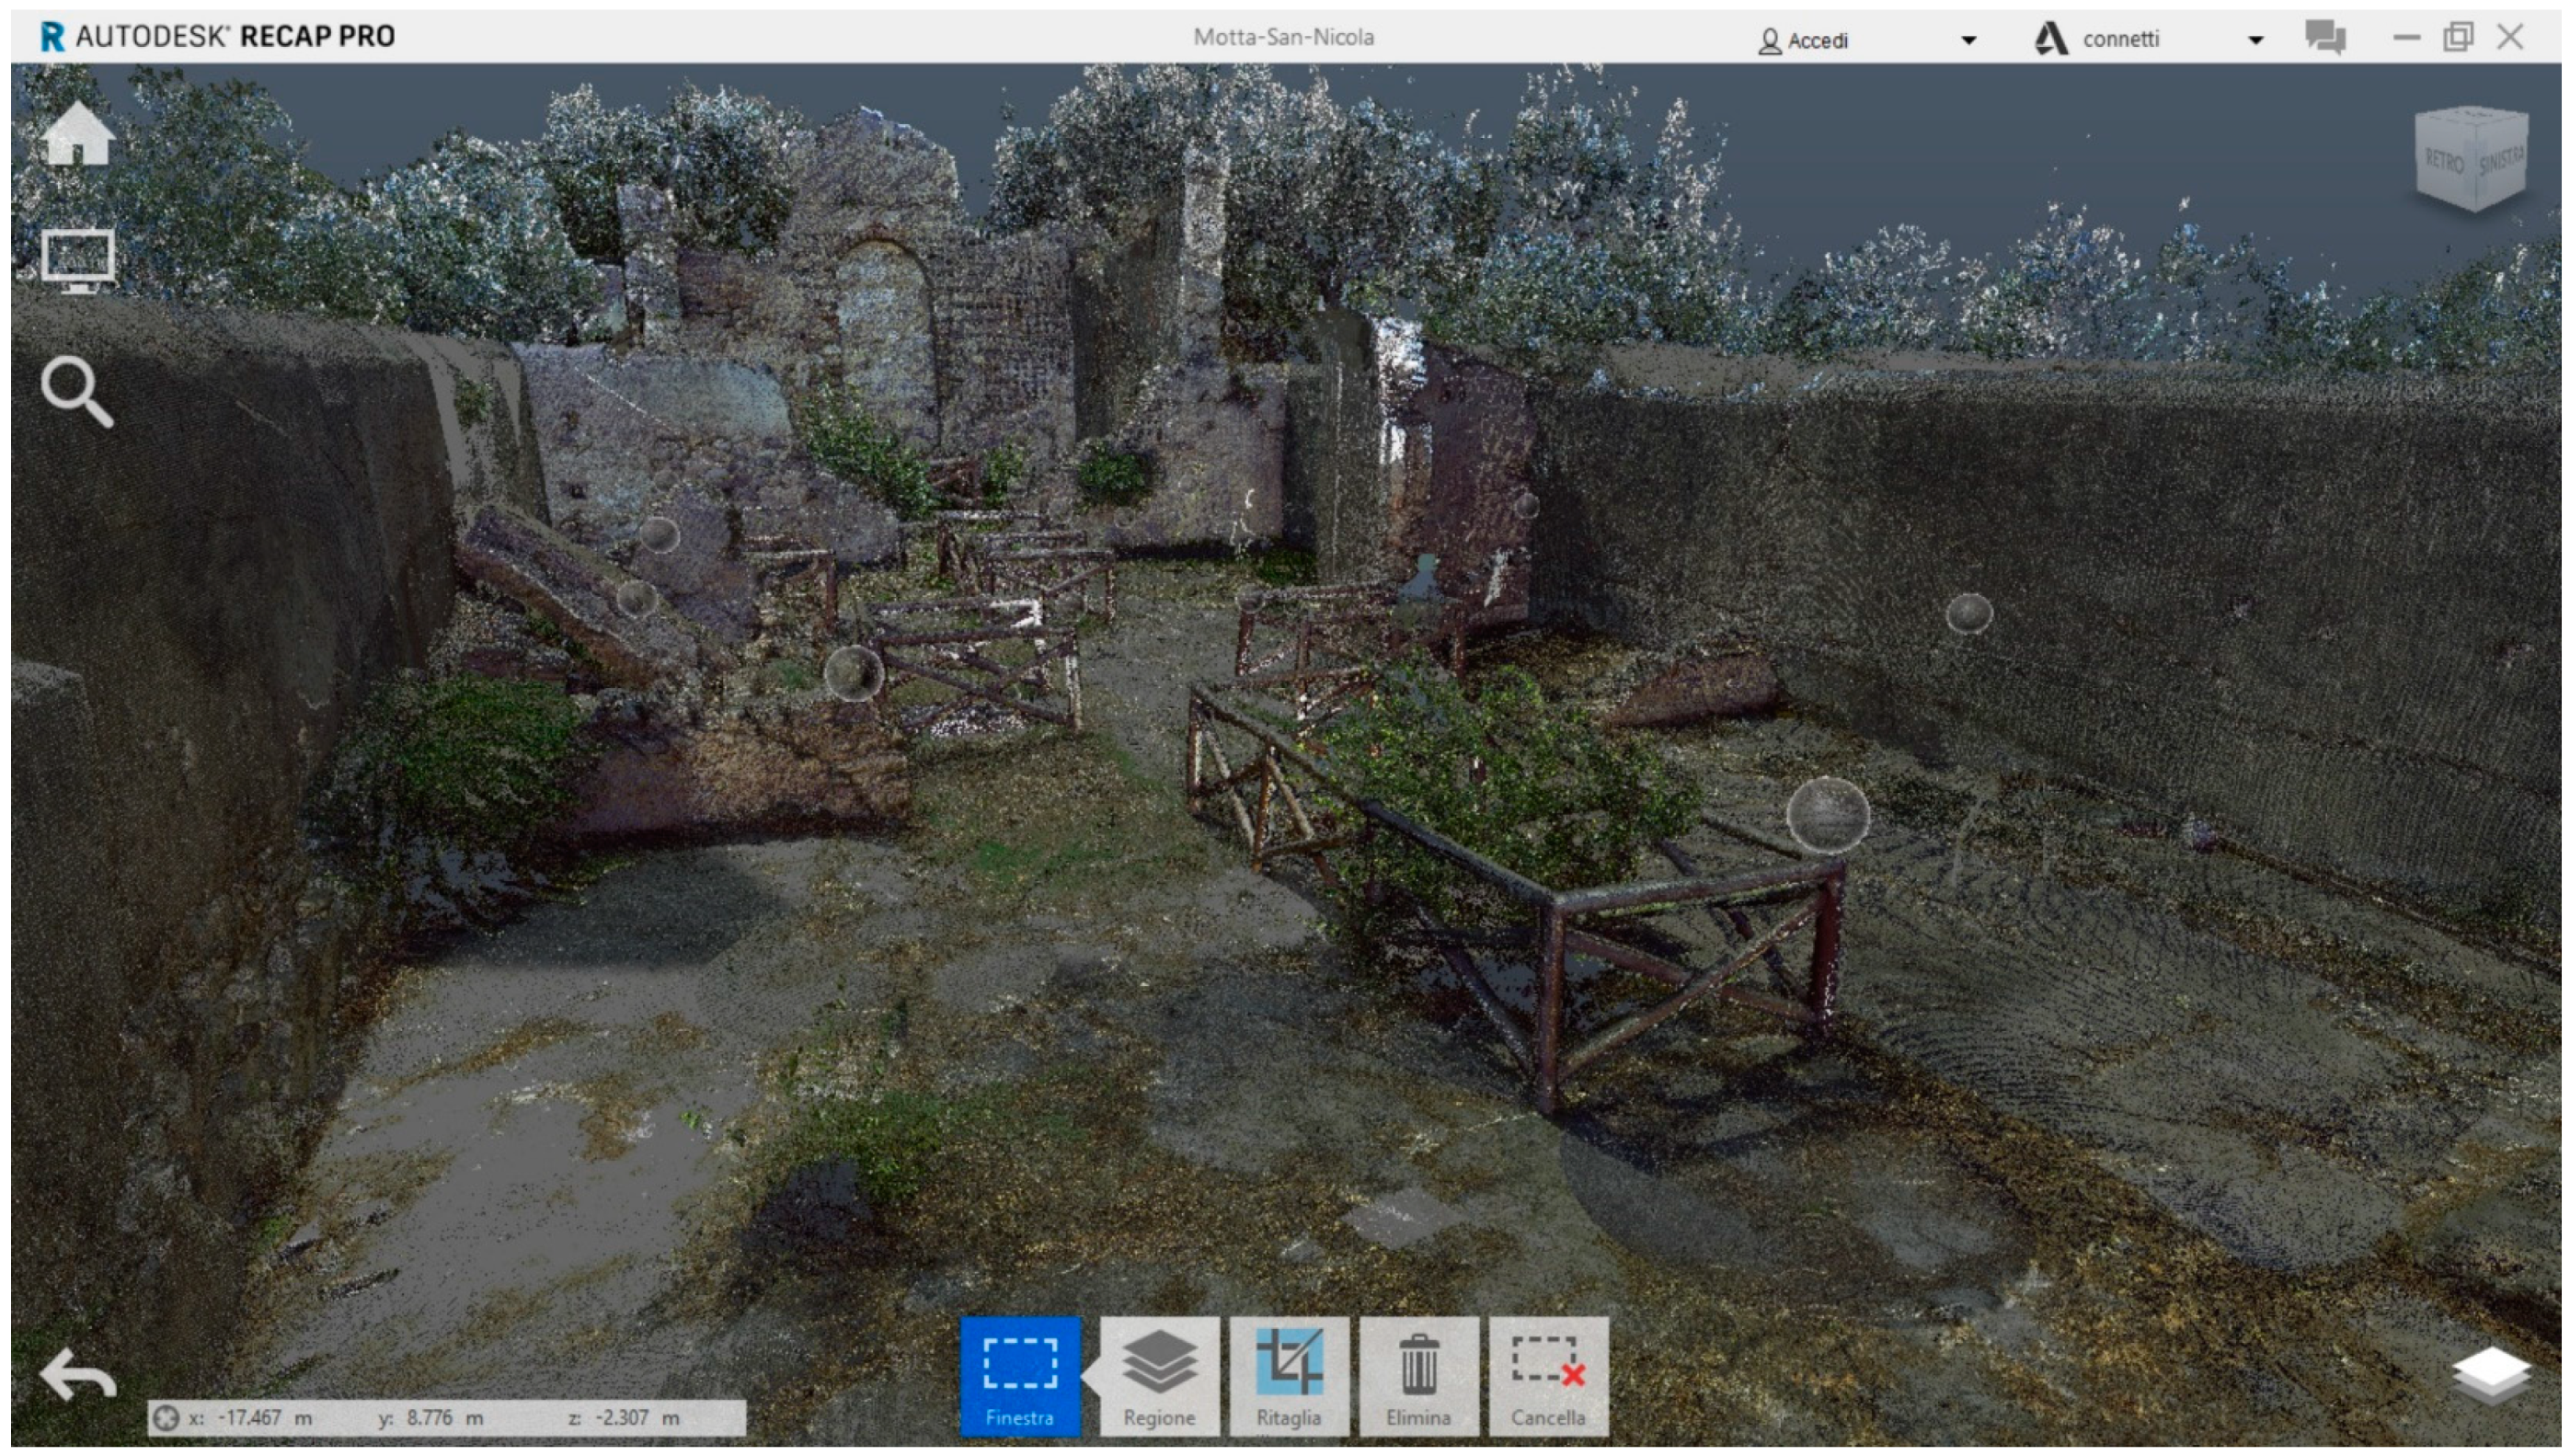2570x1456 pixels.
Task: Click the Accedi user account button
Action: click(1804, 40)
